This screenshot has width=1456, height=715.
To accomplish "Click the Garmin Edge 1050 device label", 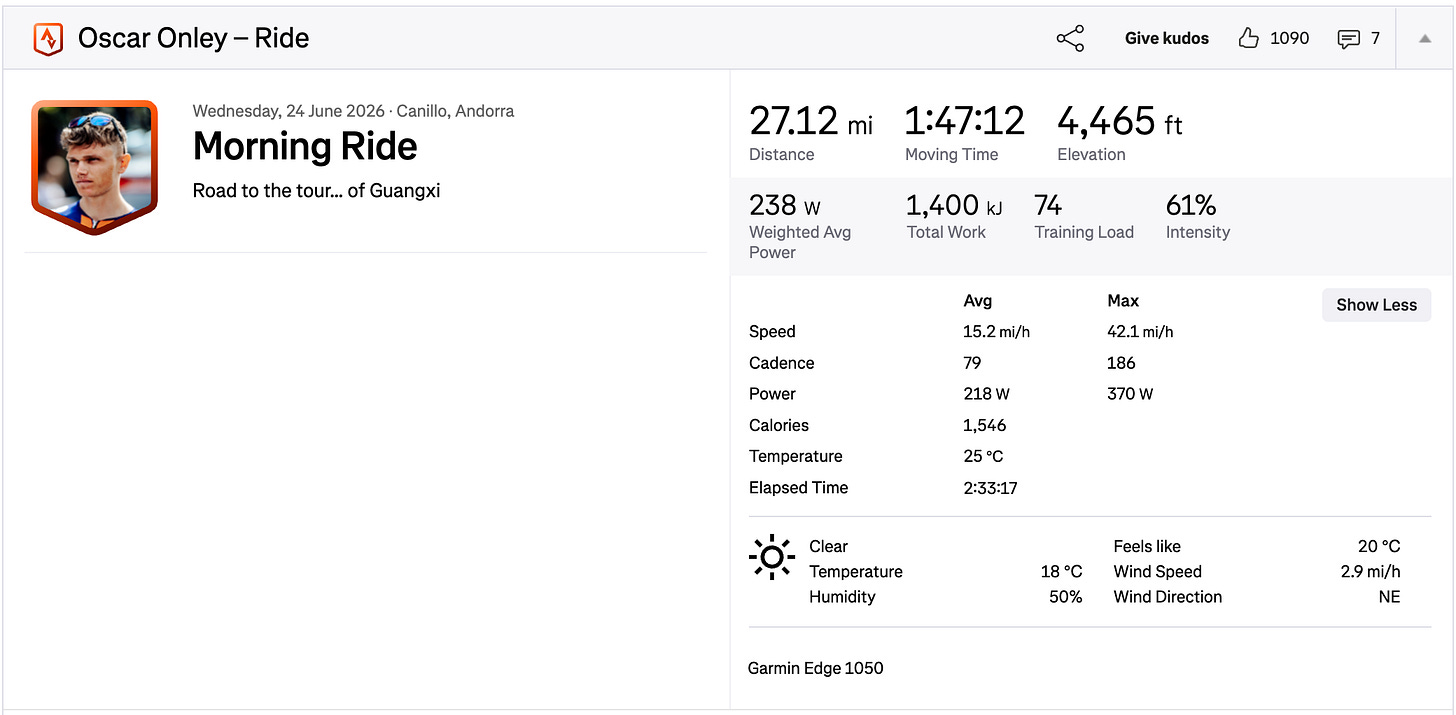I will [x=816, y=668].
